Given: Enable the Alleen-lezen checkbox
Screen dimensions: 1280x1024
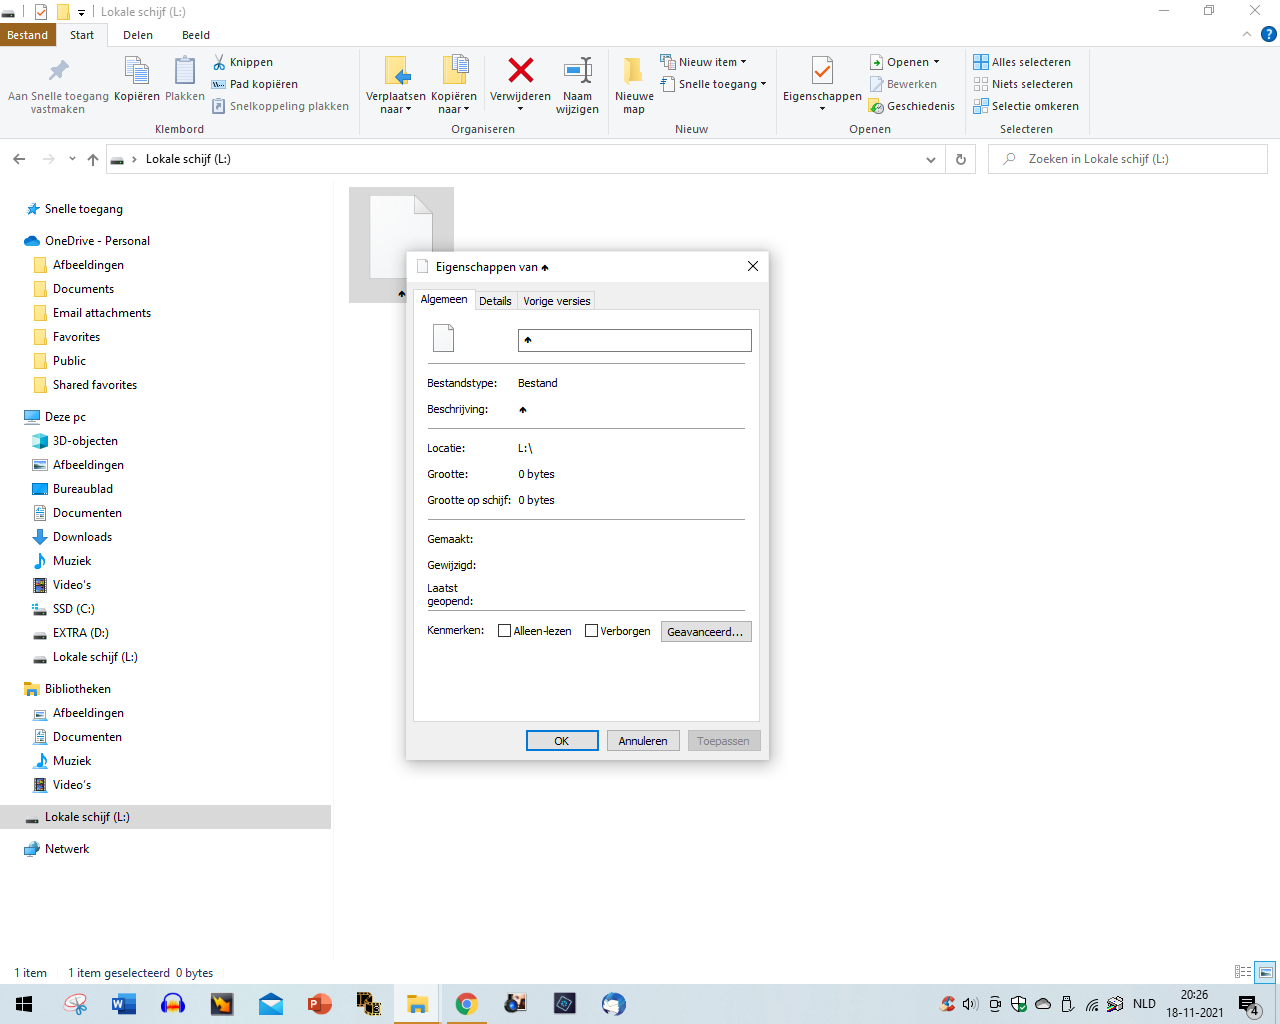Looking at the screenshot, I should 505,631.
